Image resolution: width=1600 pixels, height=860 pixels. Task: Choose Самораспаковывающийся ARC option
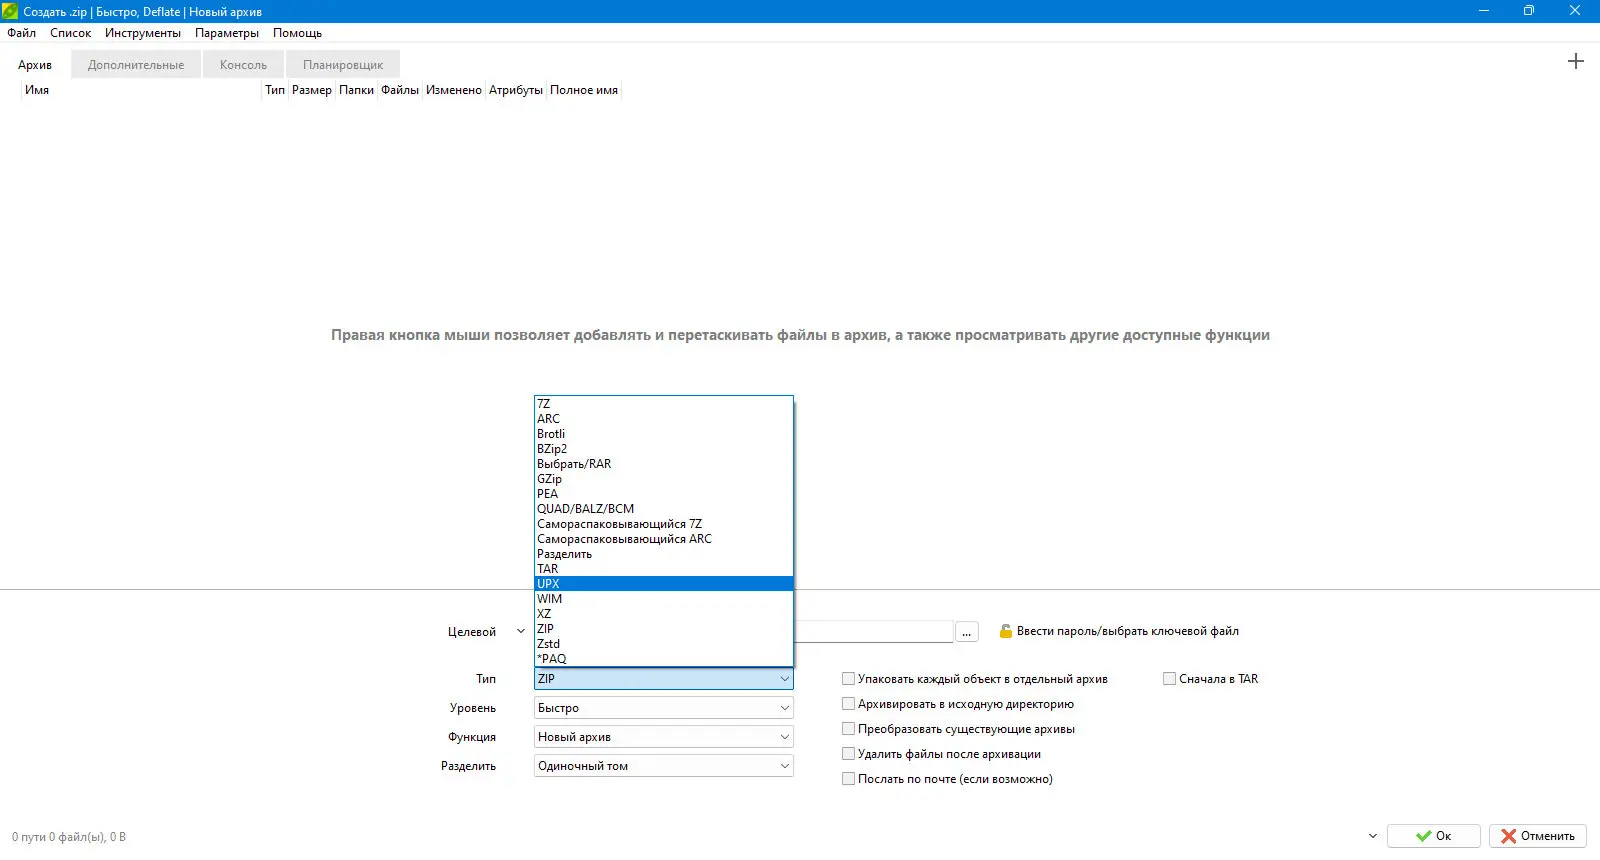coord(664,539)
